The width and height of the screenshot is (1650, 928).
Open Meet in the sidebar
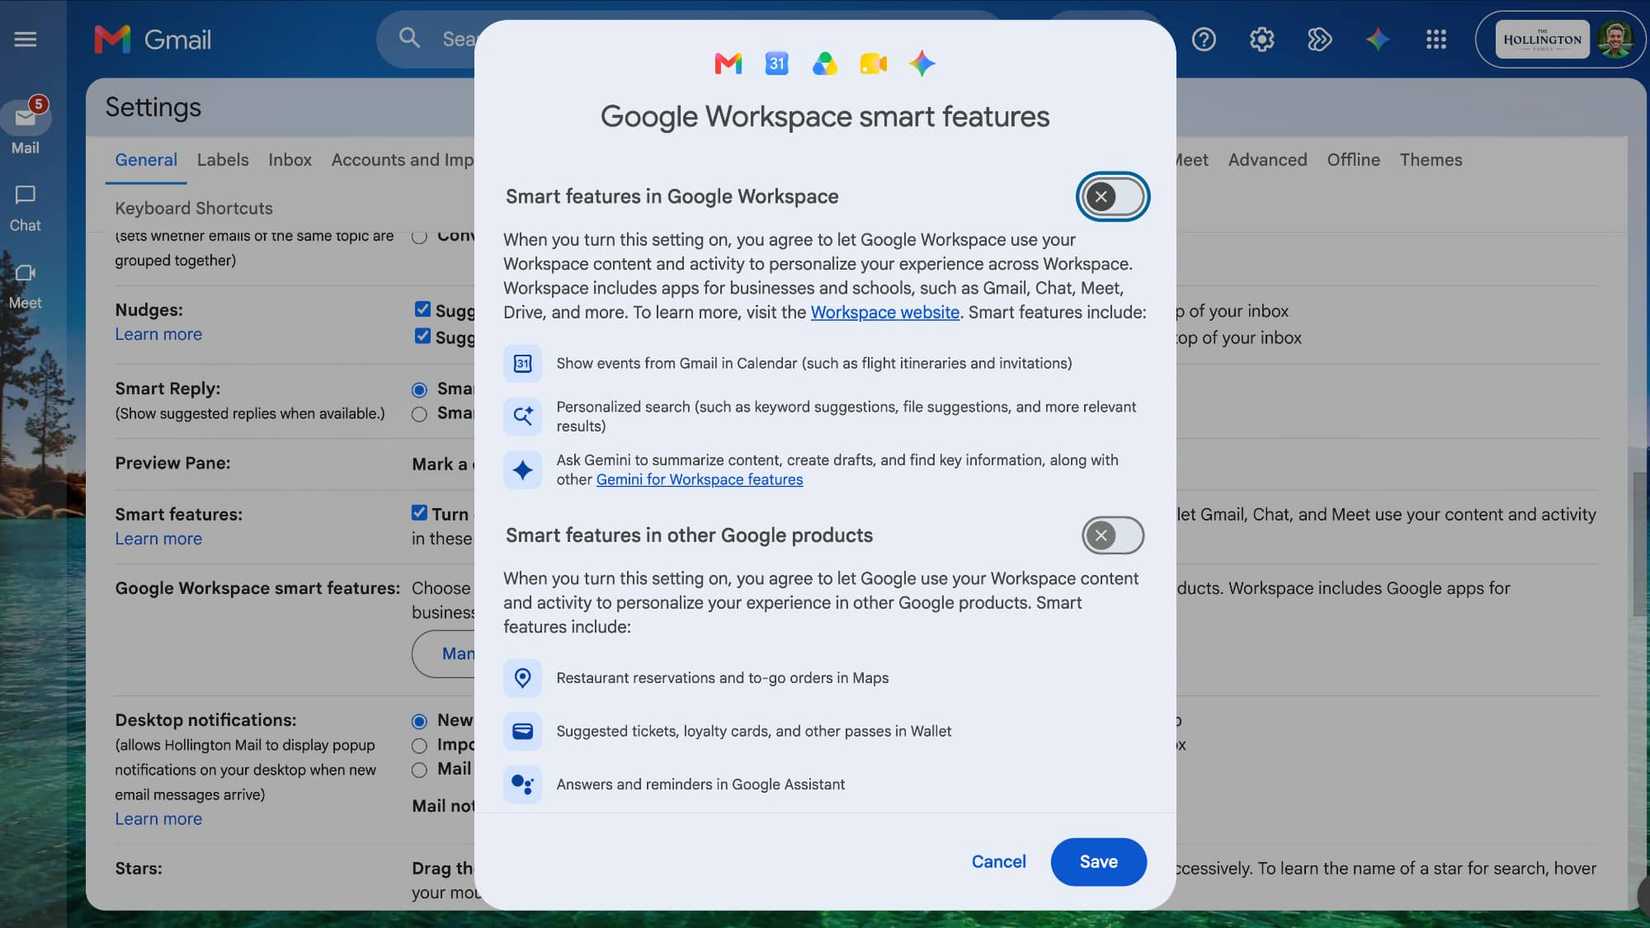click(x=25, y=286)
